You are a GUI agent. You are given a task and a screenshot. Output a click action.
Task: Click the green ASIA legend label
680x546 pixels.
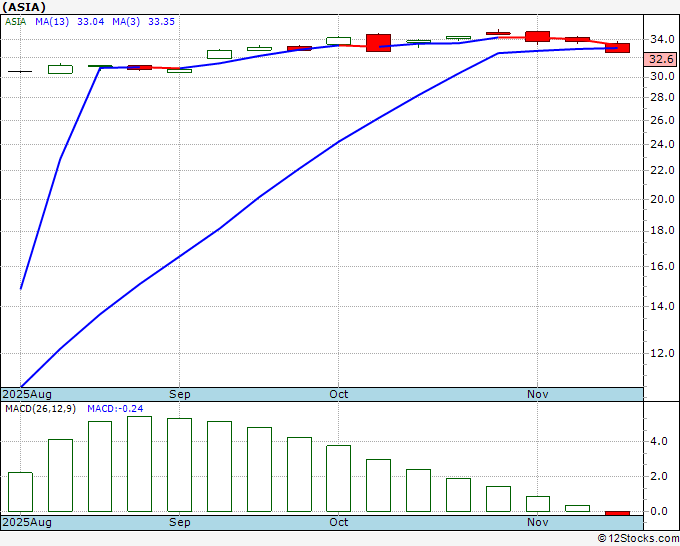[x=16, y=22]
